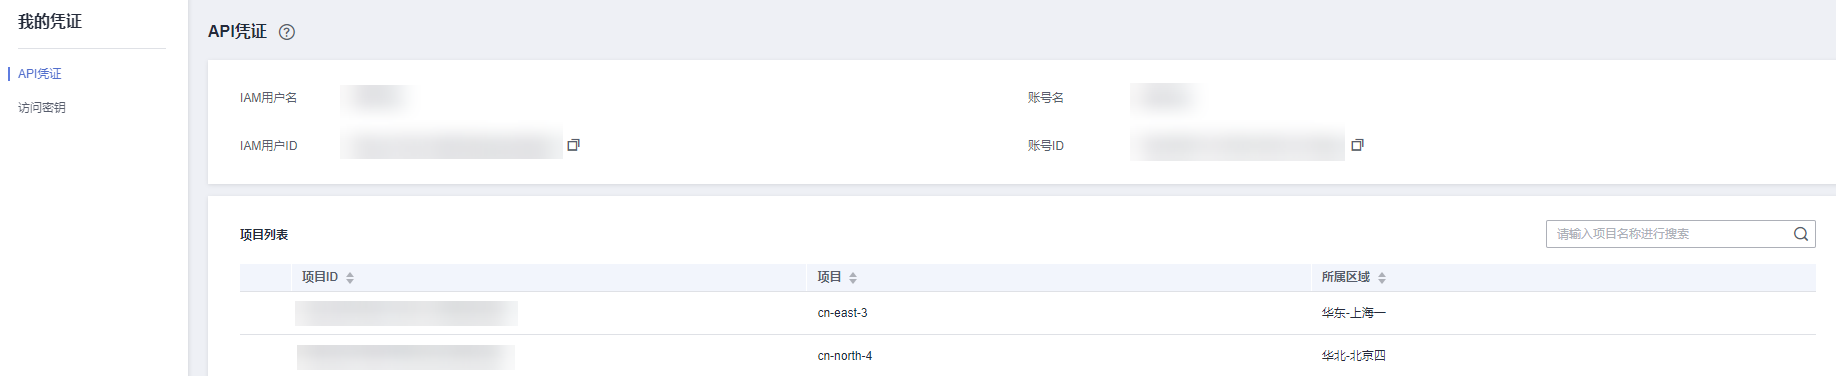Click the blurred 账号名 value
Image resolution: width=1836 pixels, height=376 pixels.
click(x=1166, y=98)
